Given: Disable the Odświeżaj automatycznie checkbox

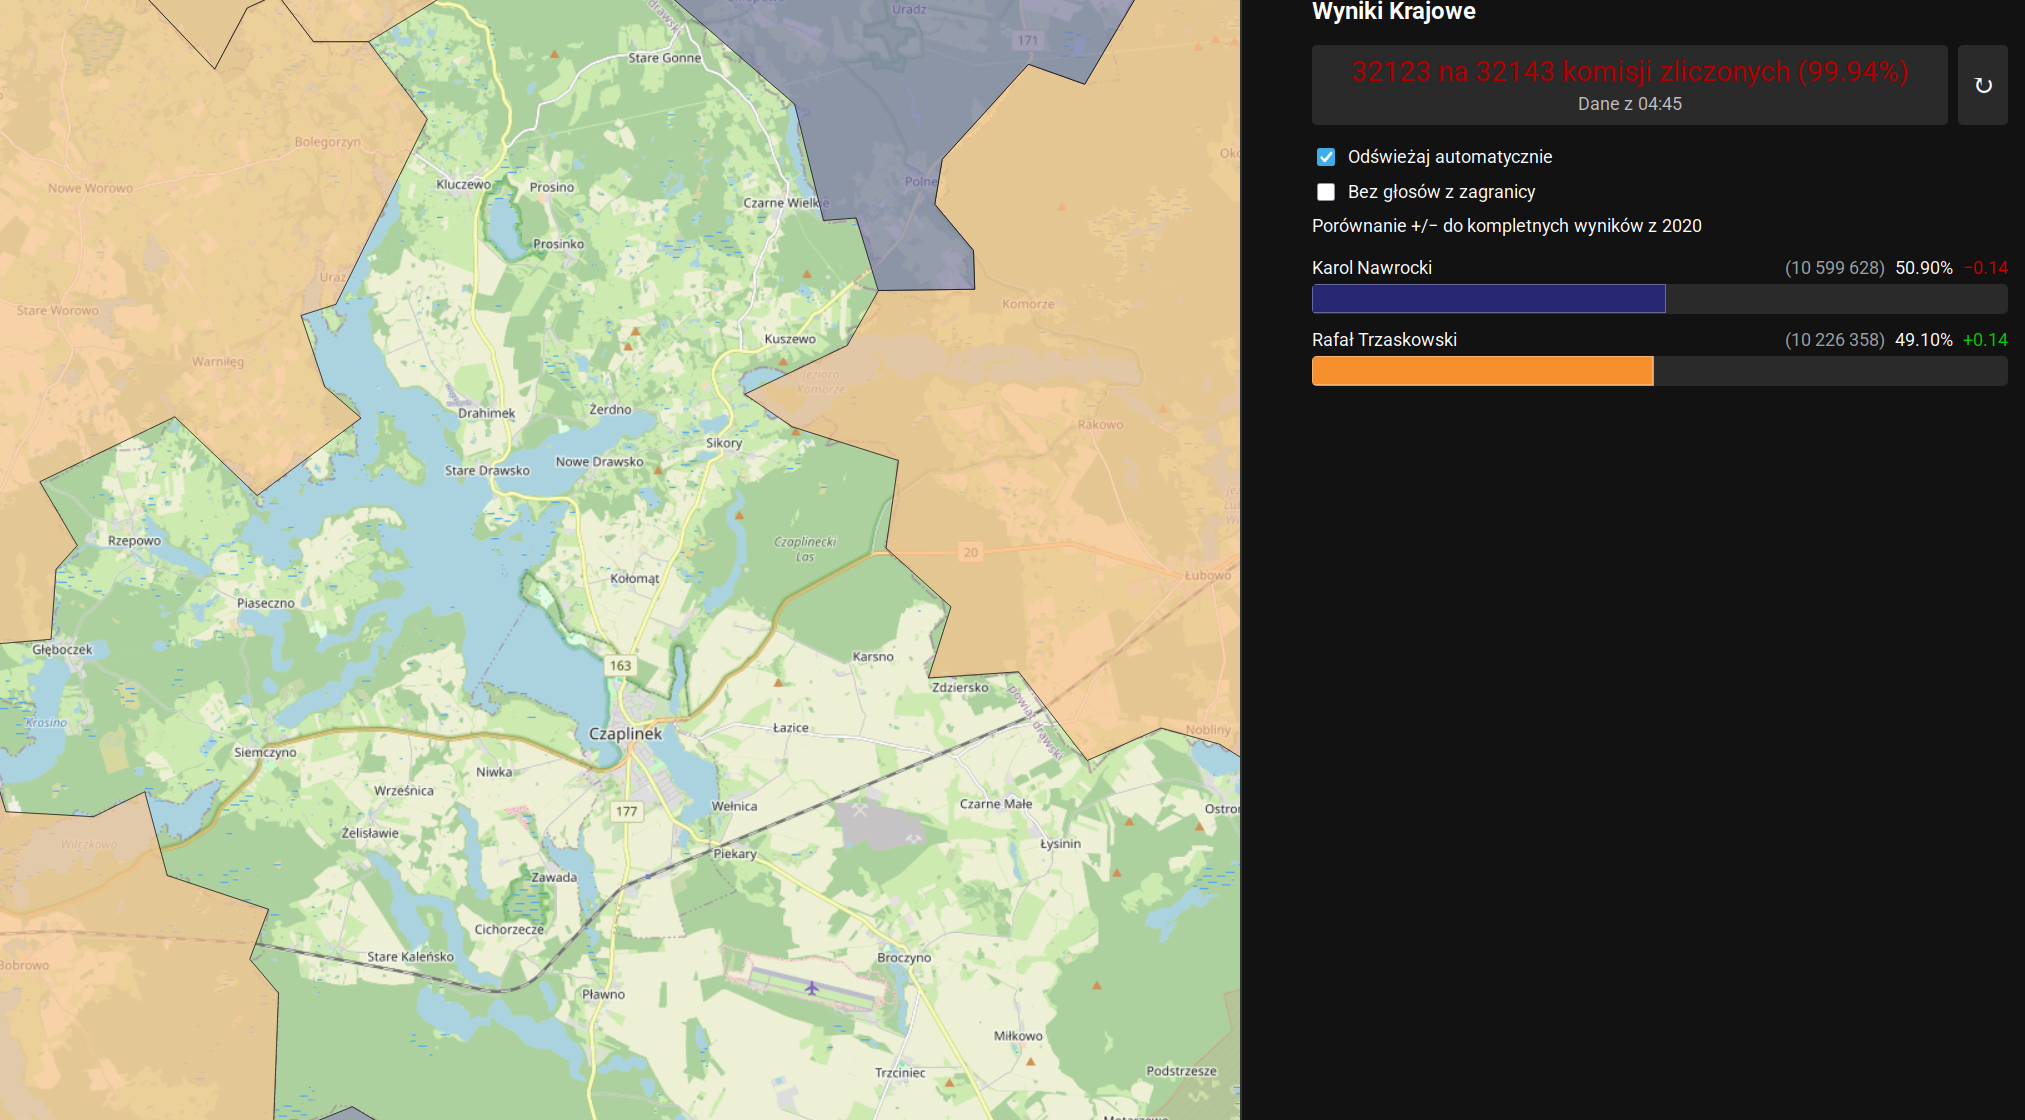Looking at the screenshot, I should pos(1326,157).
